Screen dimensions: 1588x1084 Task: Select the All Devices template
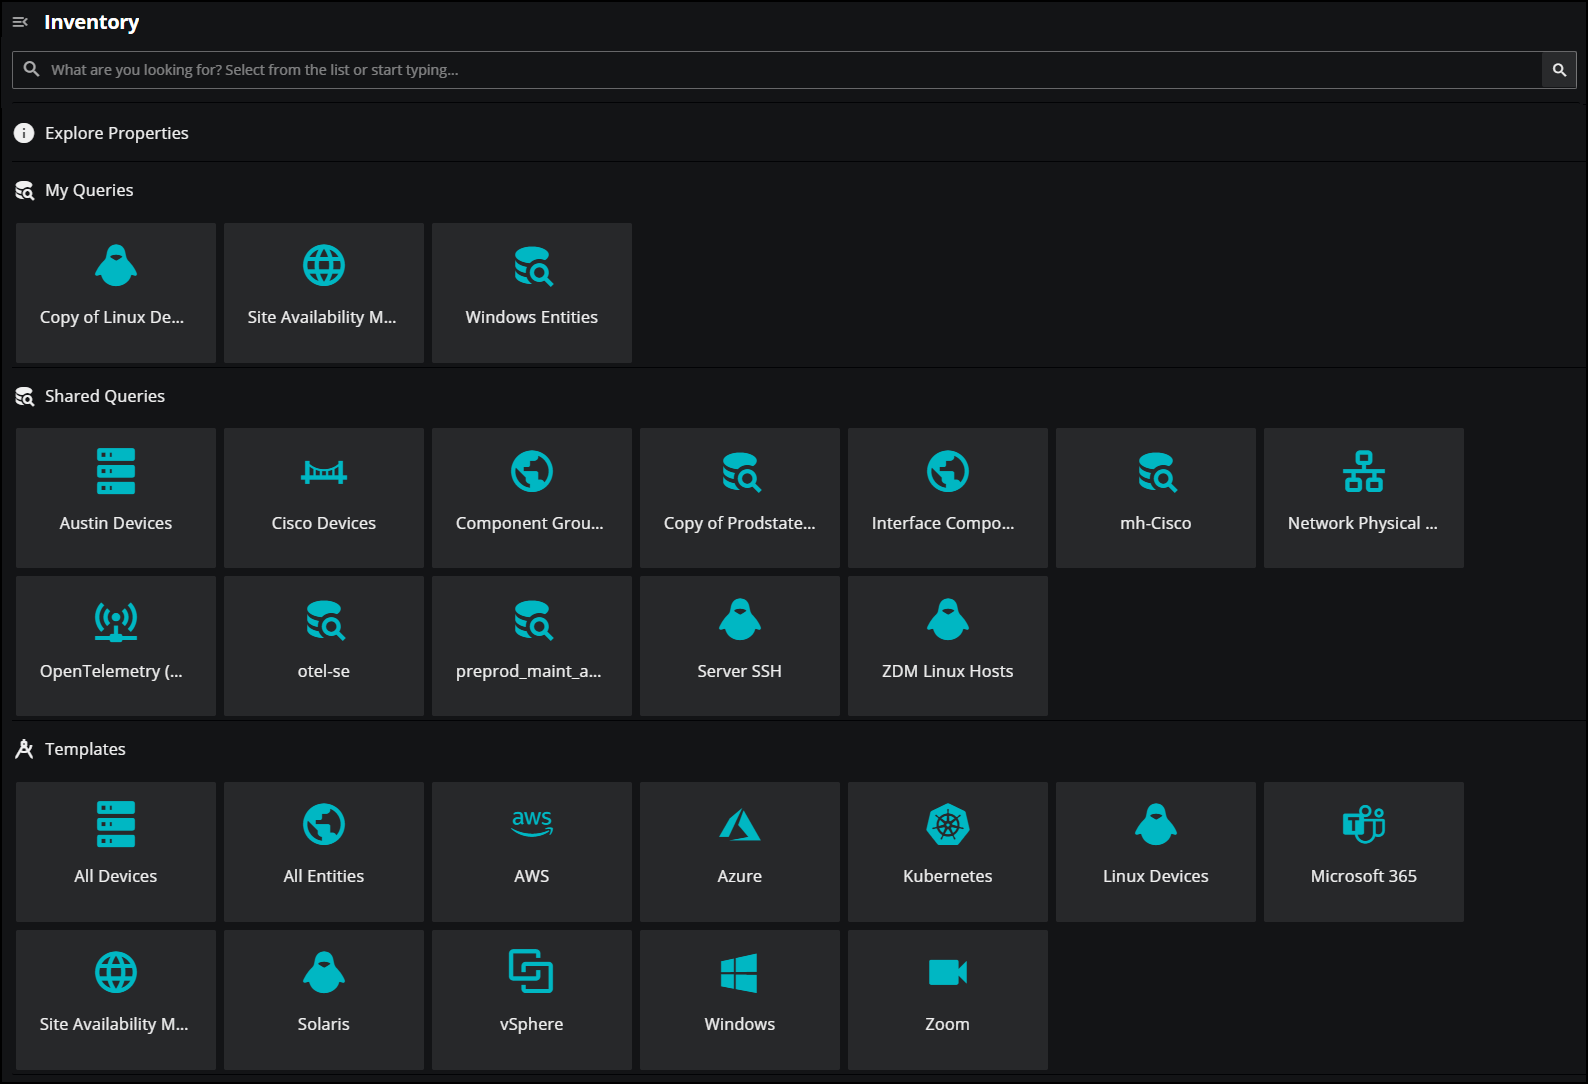[116, 852]
